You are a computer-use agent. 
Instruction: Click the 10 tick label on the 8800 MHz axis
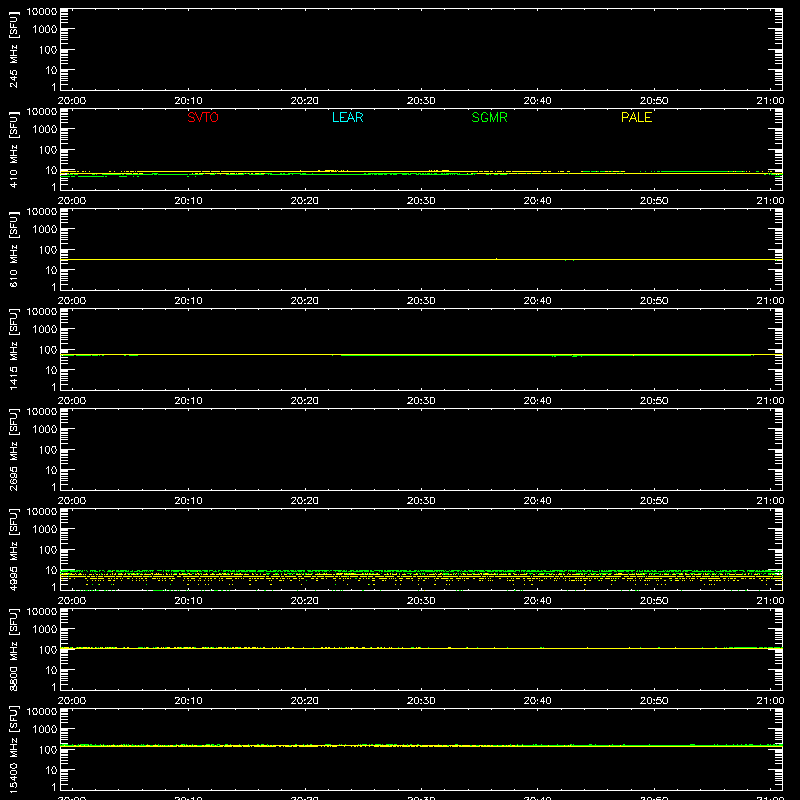[x=51, y=670]
